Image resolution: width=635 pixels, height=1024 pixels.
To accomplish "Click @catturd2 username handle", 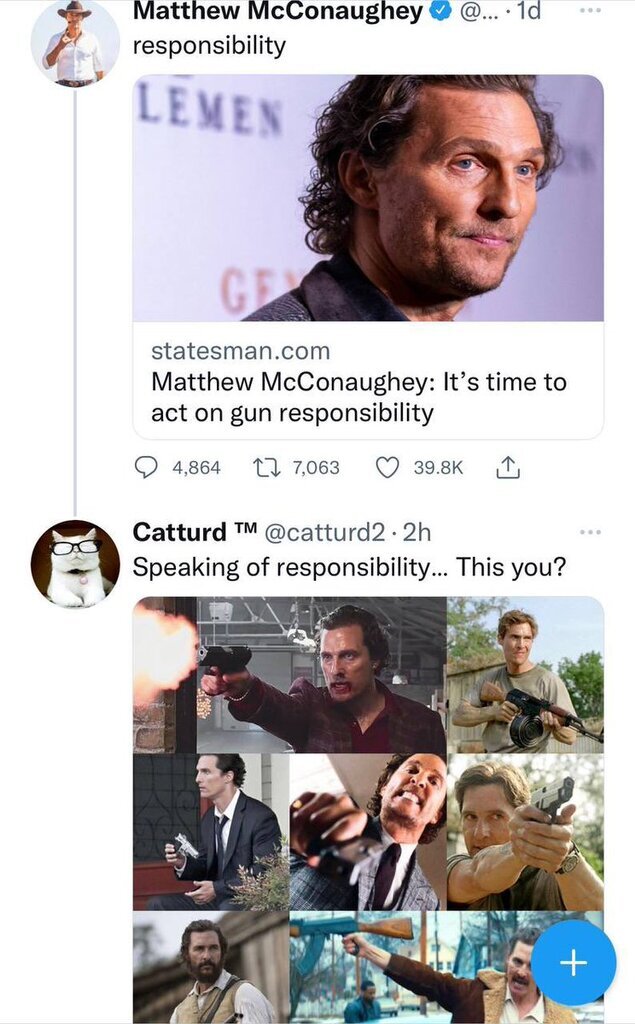I will click(327, 533).
